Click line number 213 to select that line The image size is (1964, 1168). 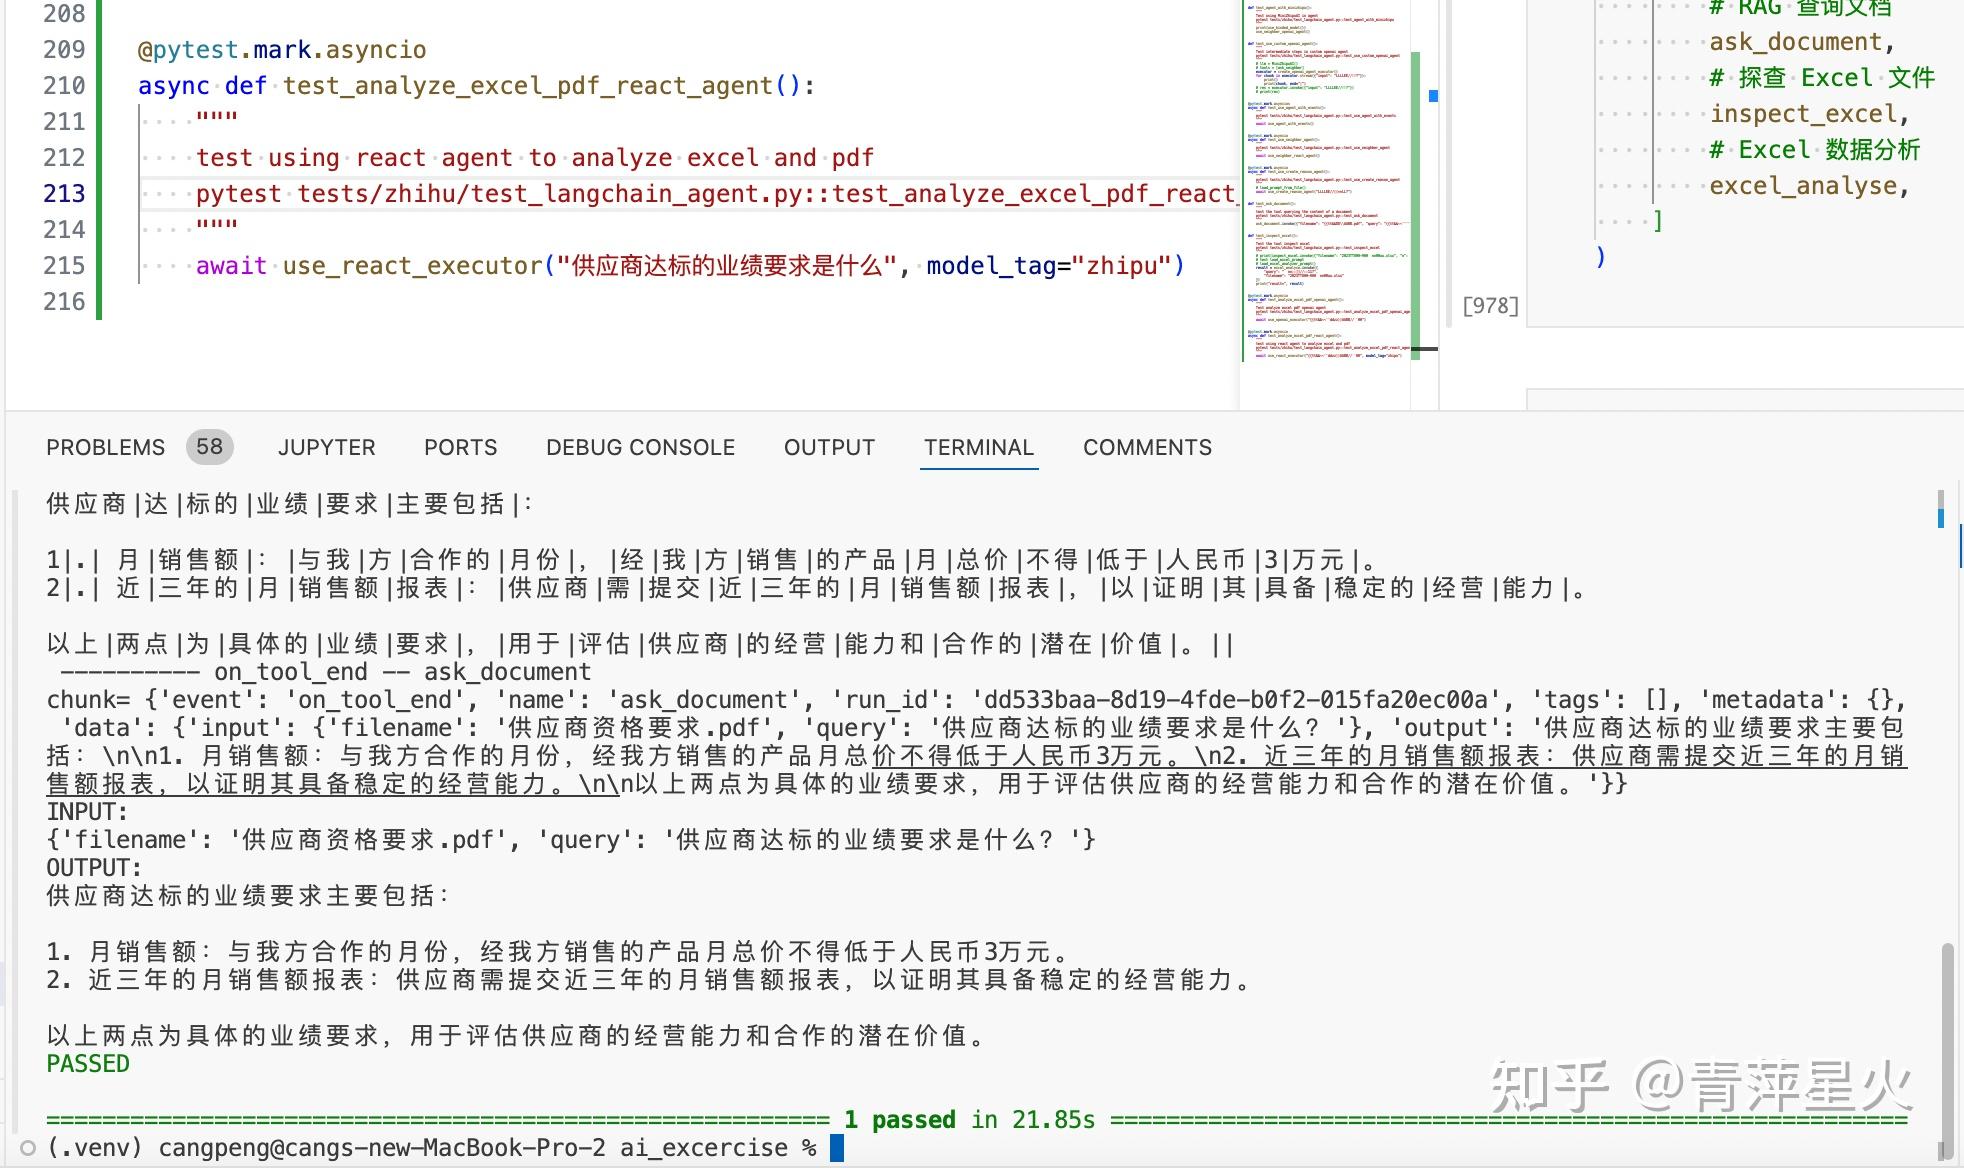pyautogui.click(x=63, y=193)
